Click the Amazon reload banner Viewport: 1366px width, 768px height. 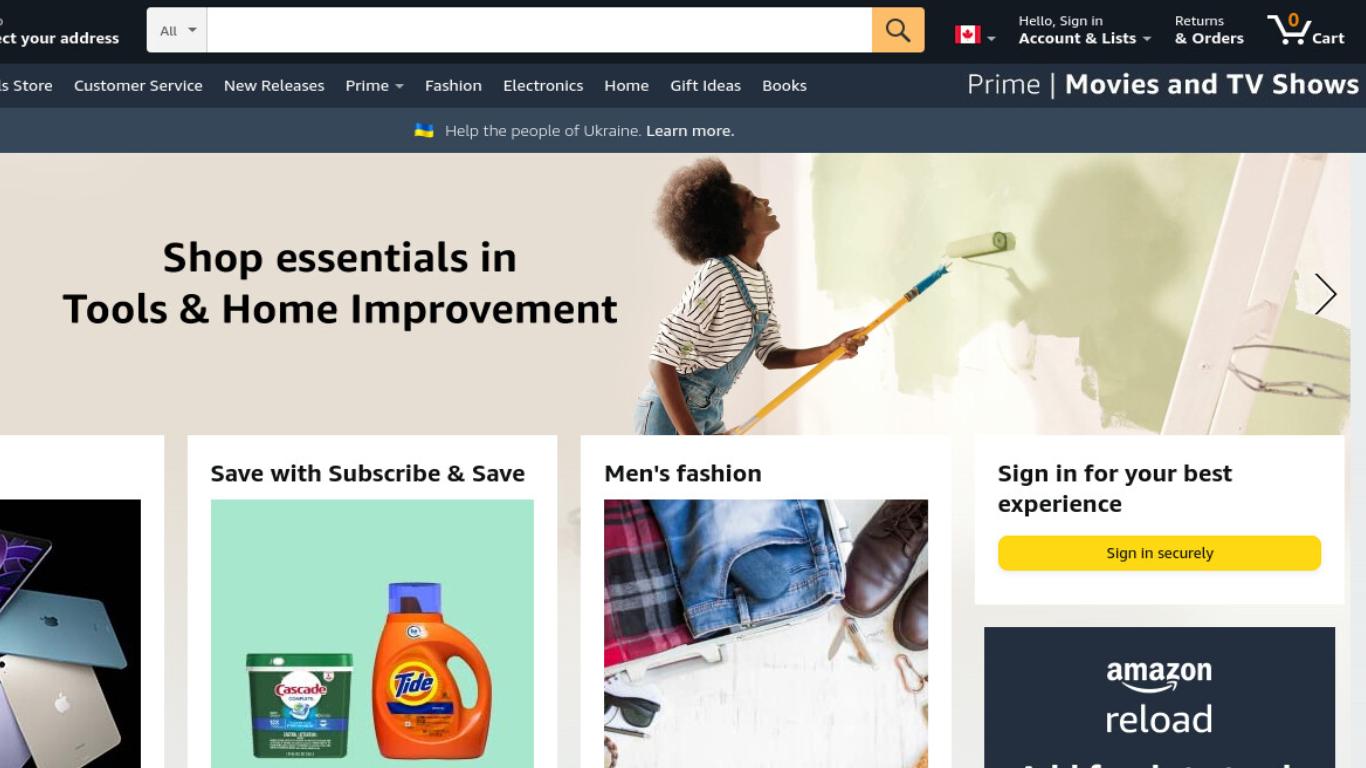coord(1159,697)
